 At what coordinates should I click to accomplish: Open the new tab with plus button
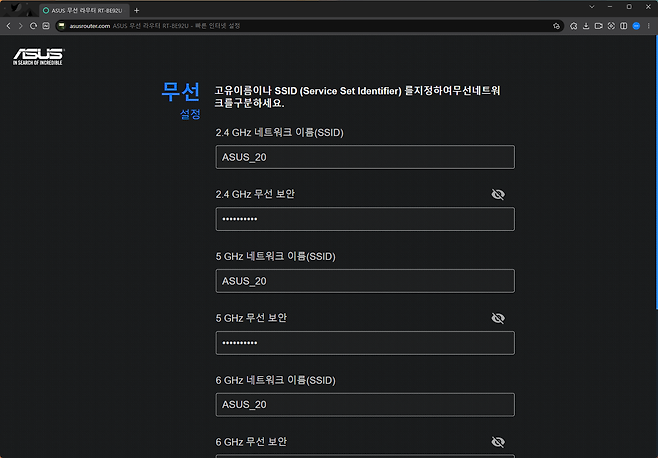(x=137, y=10)
